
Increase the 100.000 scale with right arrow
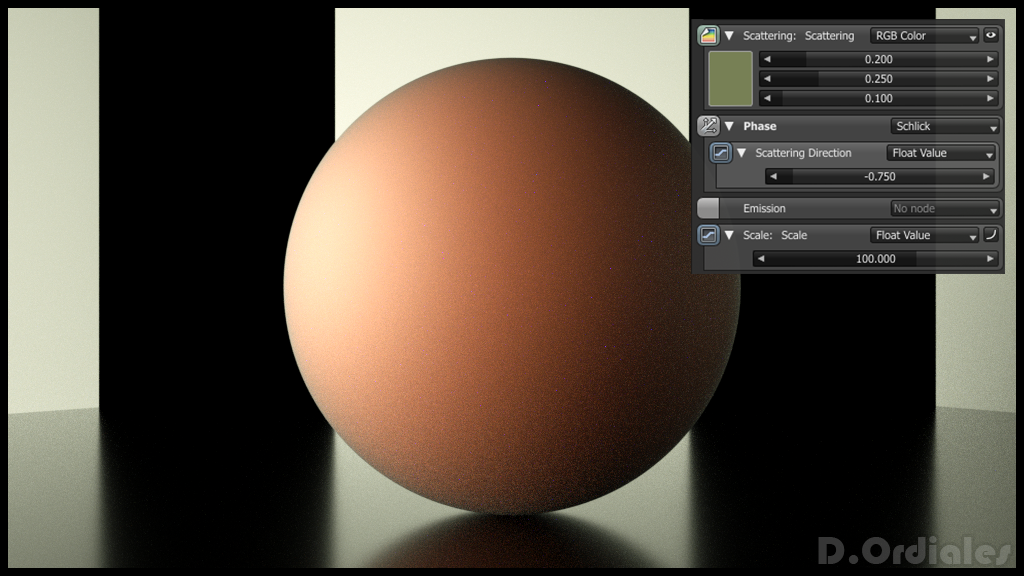[x=990, y=259]
